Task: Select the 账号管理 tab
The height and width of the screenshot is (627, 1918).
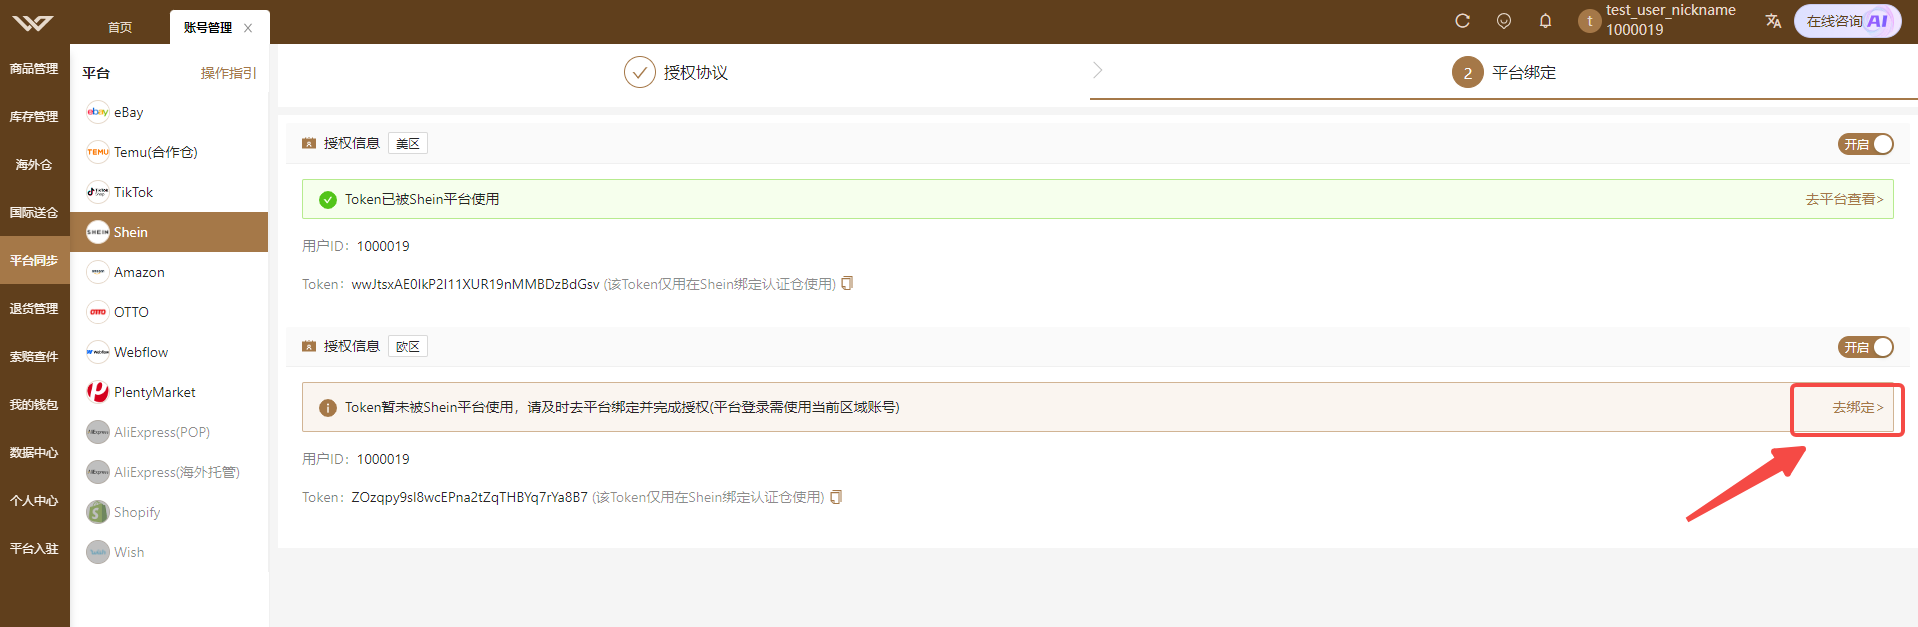Action: pos(208,28)
